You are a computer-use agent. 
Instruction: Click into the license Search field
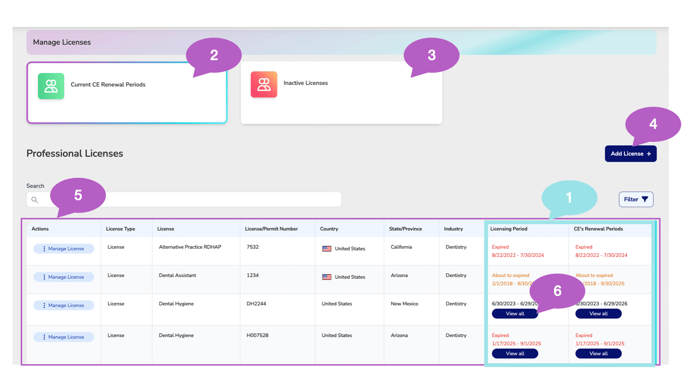pyautogui.click(x=184, y=199)
